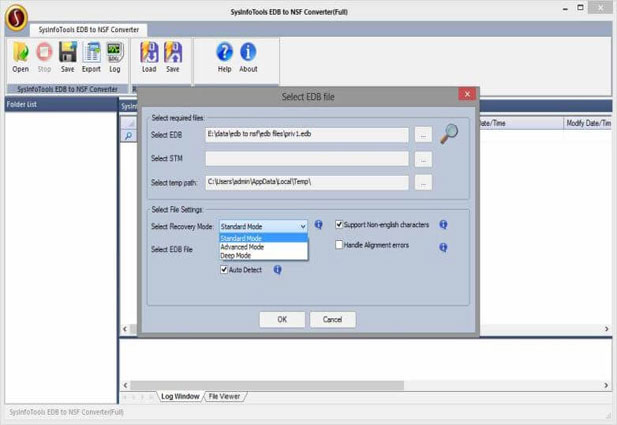Choose Deep Mode from the list
Image resolution: width=617 pixels, height=425 pixels.
point(263,255)
